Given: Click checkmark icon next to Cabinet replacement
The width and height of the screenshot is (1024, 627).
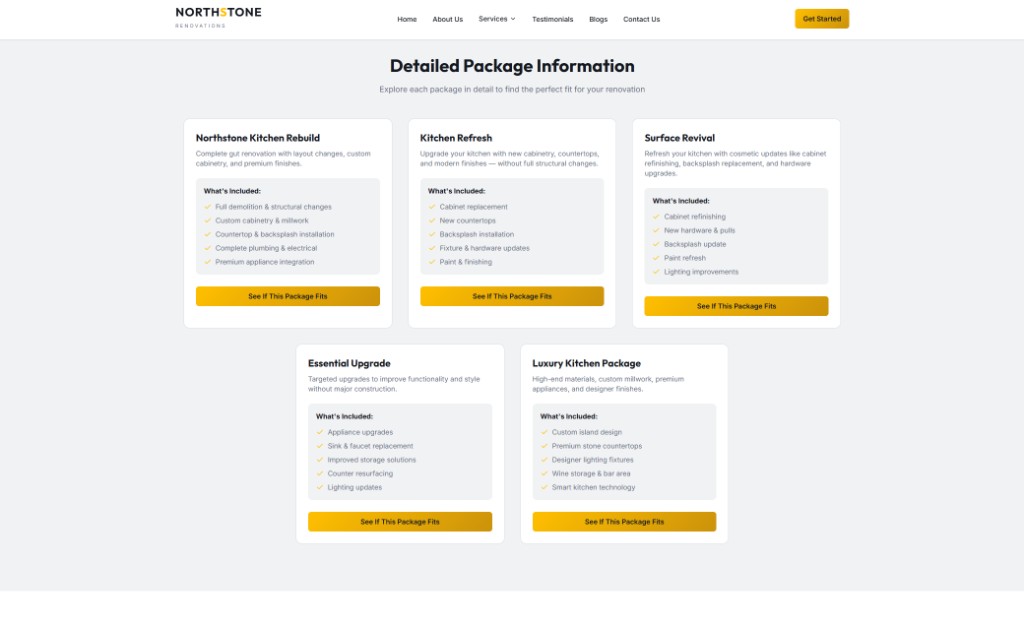Looking at the screenshot, I should tap(432, 207).
